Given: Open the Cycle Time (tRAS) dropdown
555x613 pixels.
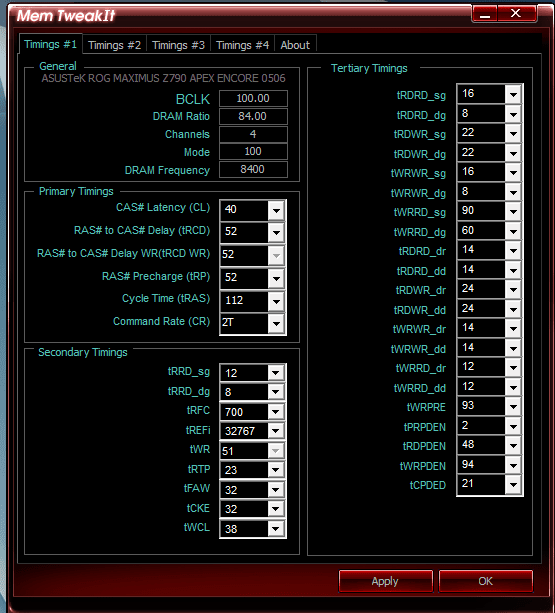Looking at the screenshot, I should click(x=276, y=301).
